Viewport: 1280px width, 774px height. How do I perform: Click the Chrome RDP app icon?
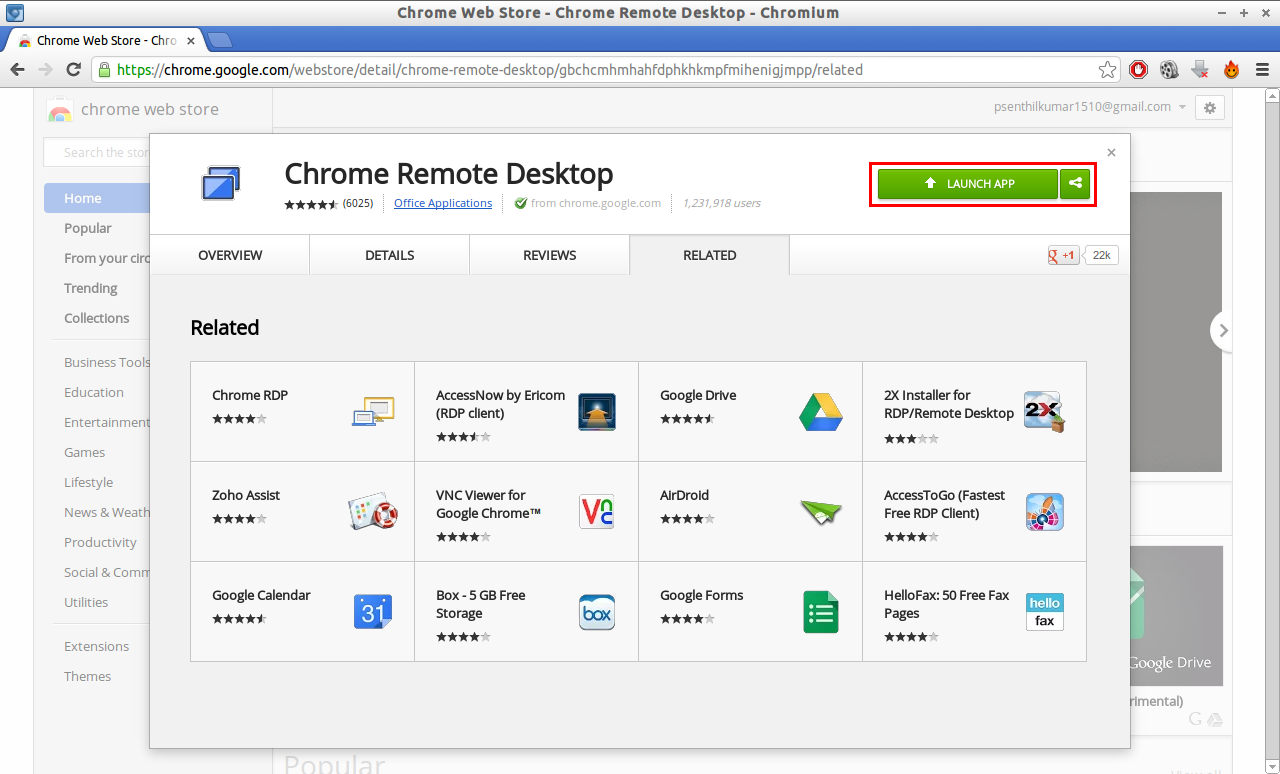(373, 411)
